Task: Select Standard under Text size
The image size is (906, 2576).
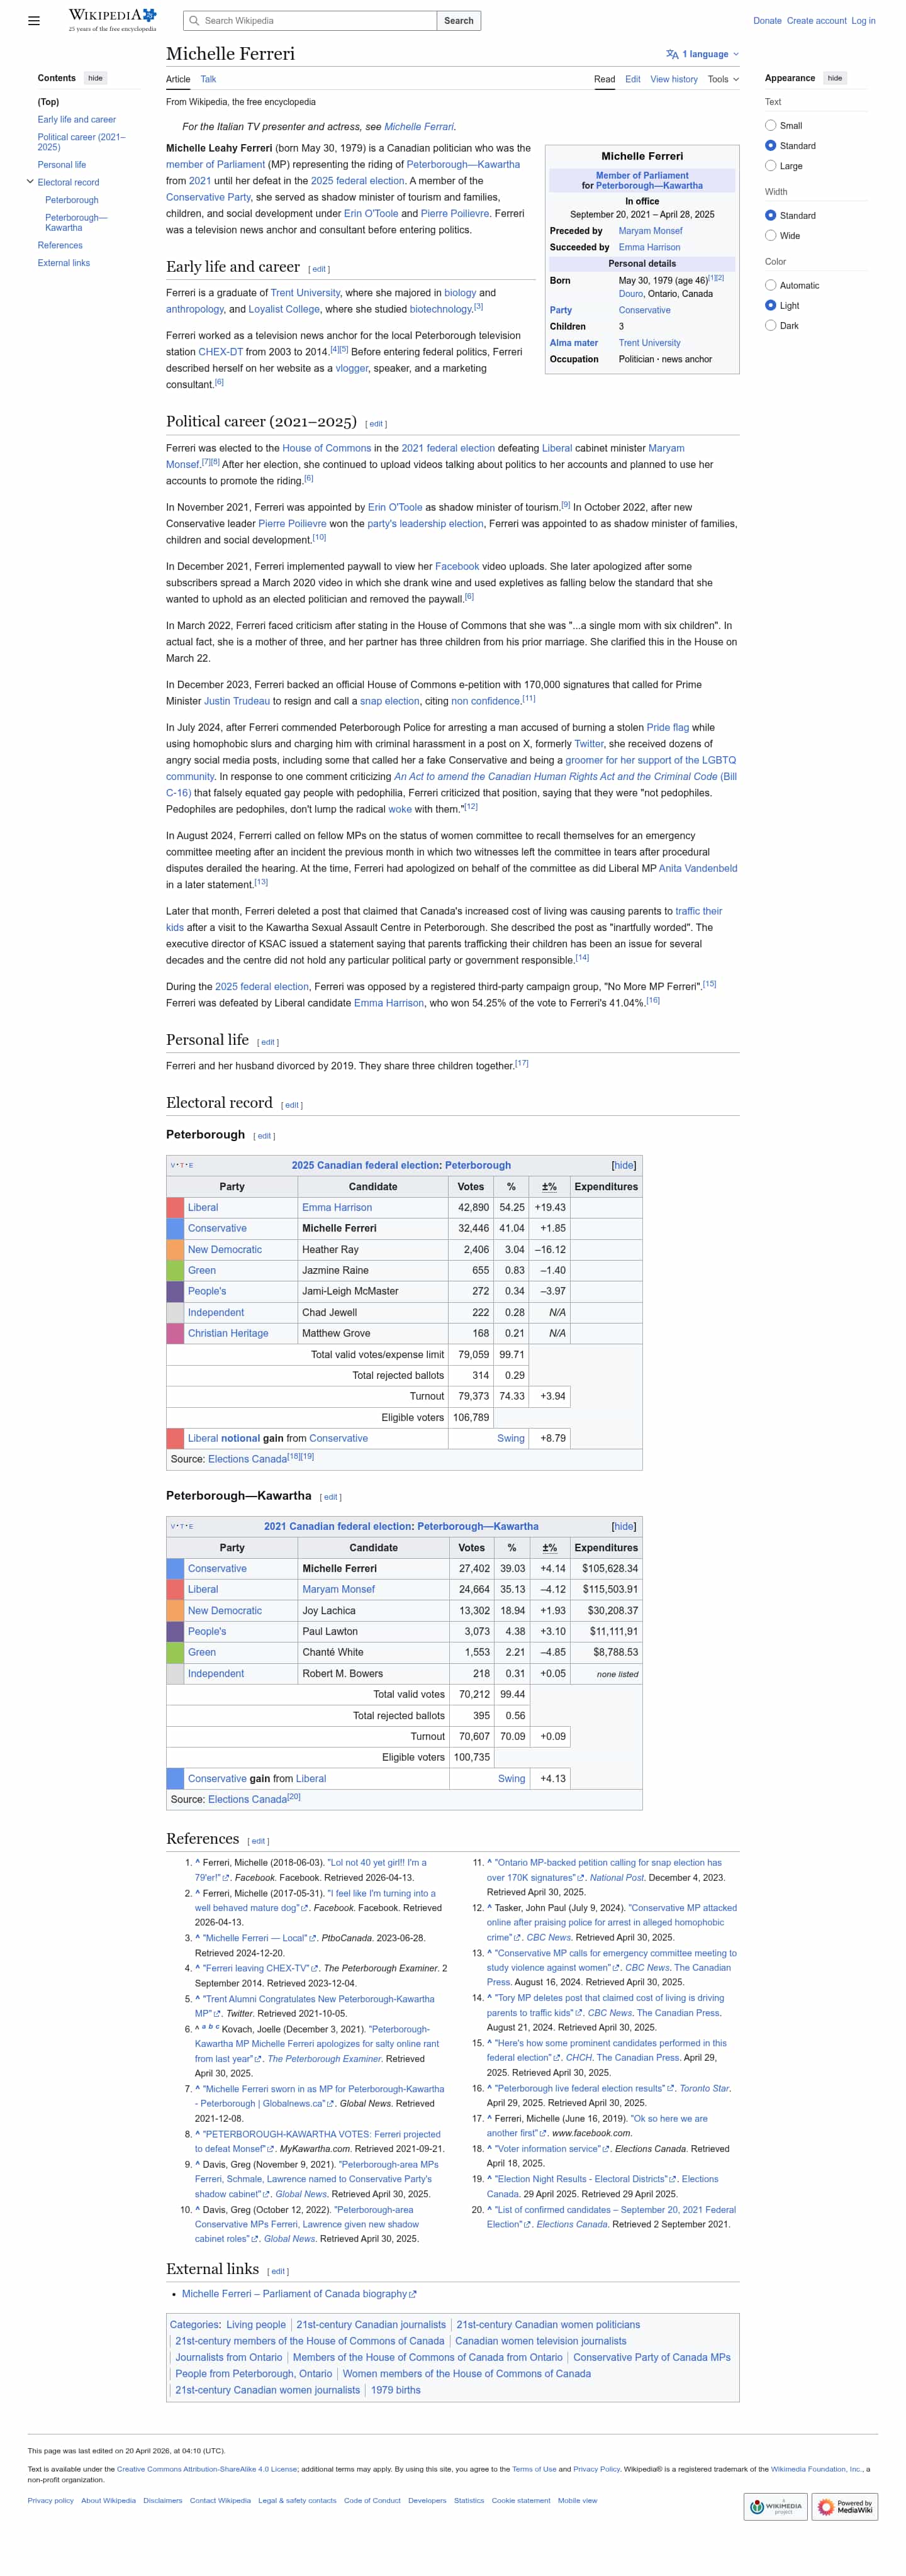Action: coord(770,146)
